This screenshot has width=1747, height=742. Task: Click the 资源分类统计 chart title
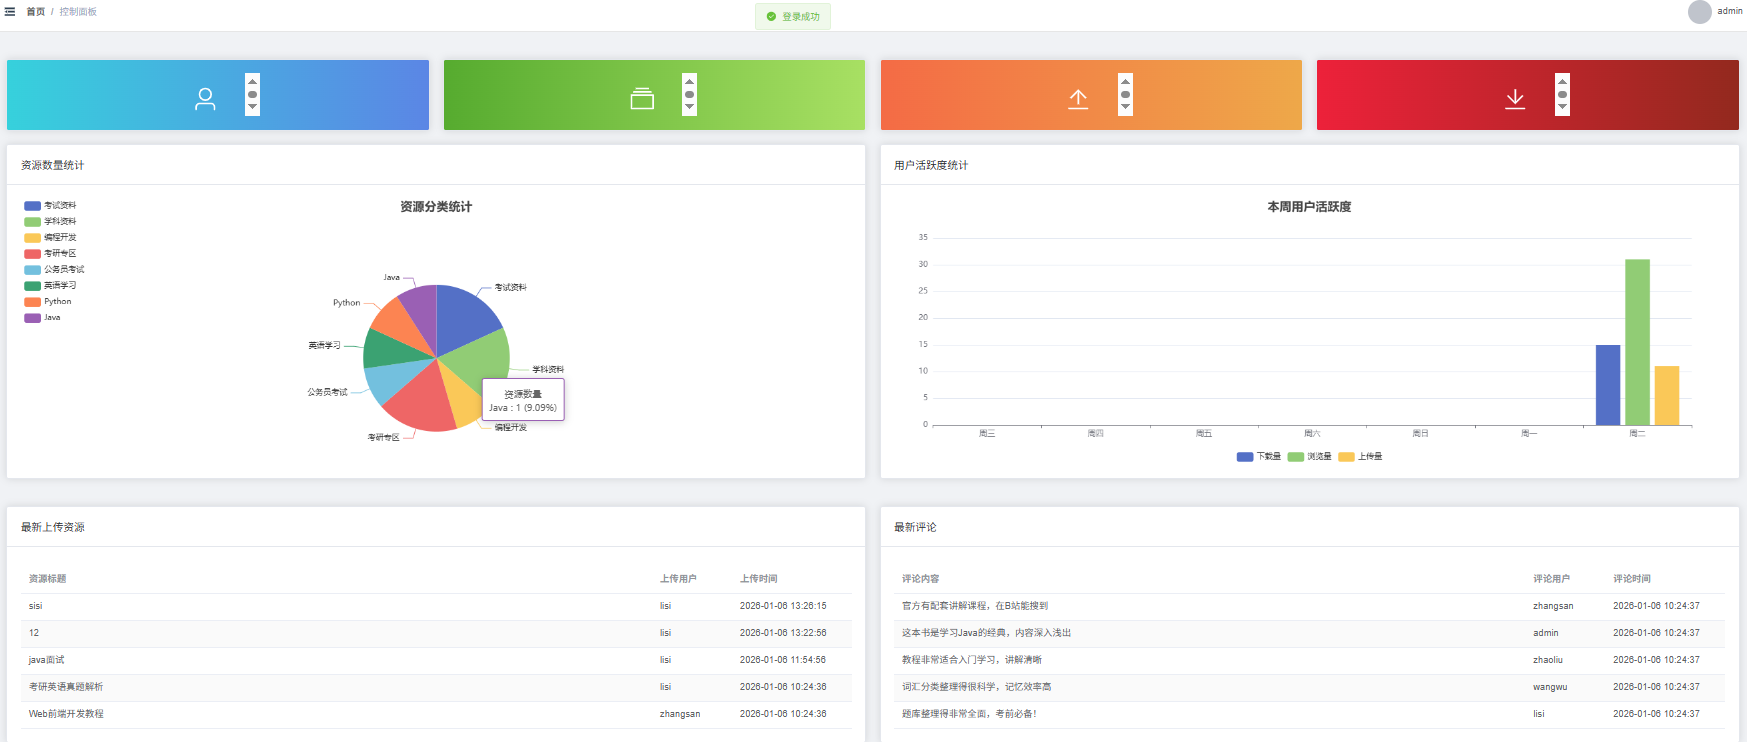pyautogui.click(x=436, y=207)
